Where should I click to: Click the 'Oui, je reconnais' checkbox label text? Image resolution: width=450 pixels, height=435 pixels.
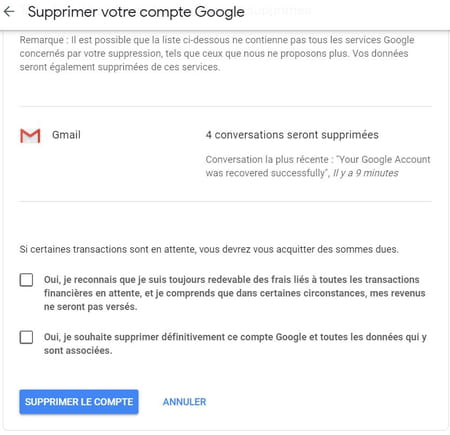point(235,293)
